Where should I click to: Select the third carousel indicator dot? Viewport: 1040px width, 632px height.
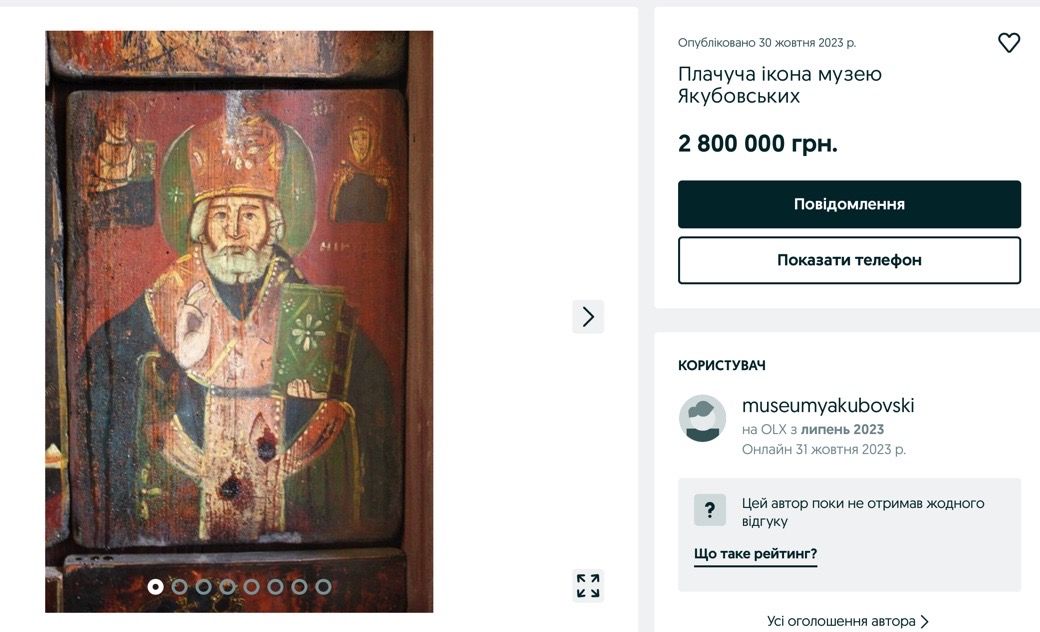(204, 587)
